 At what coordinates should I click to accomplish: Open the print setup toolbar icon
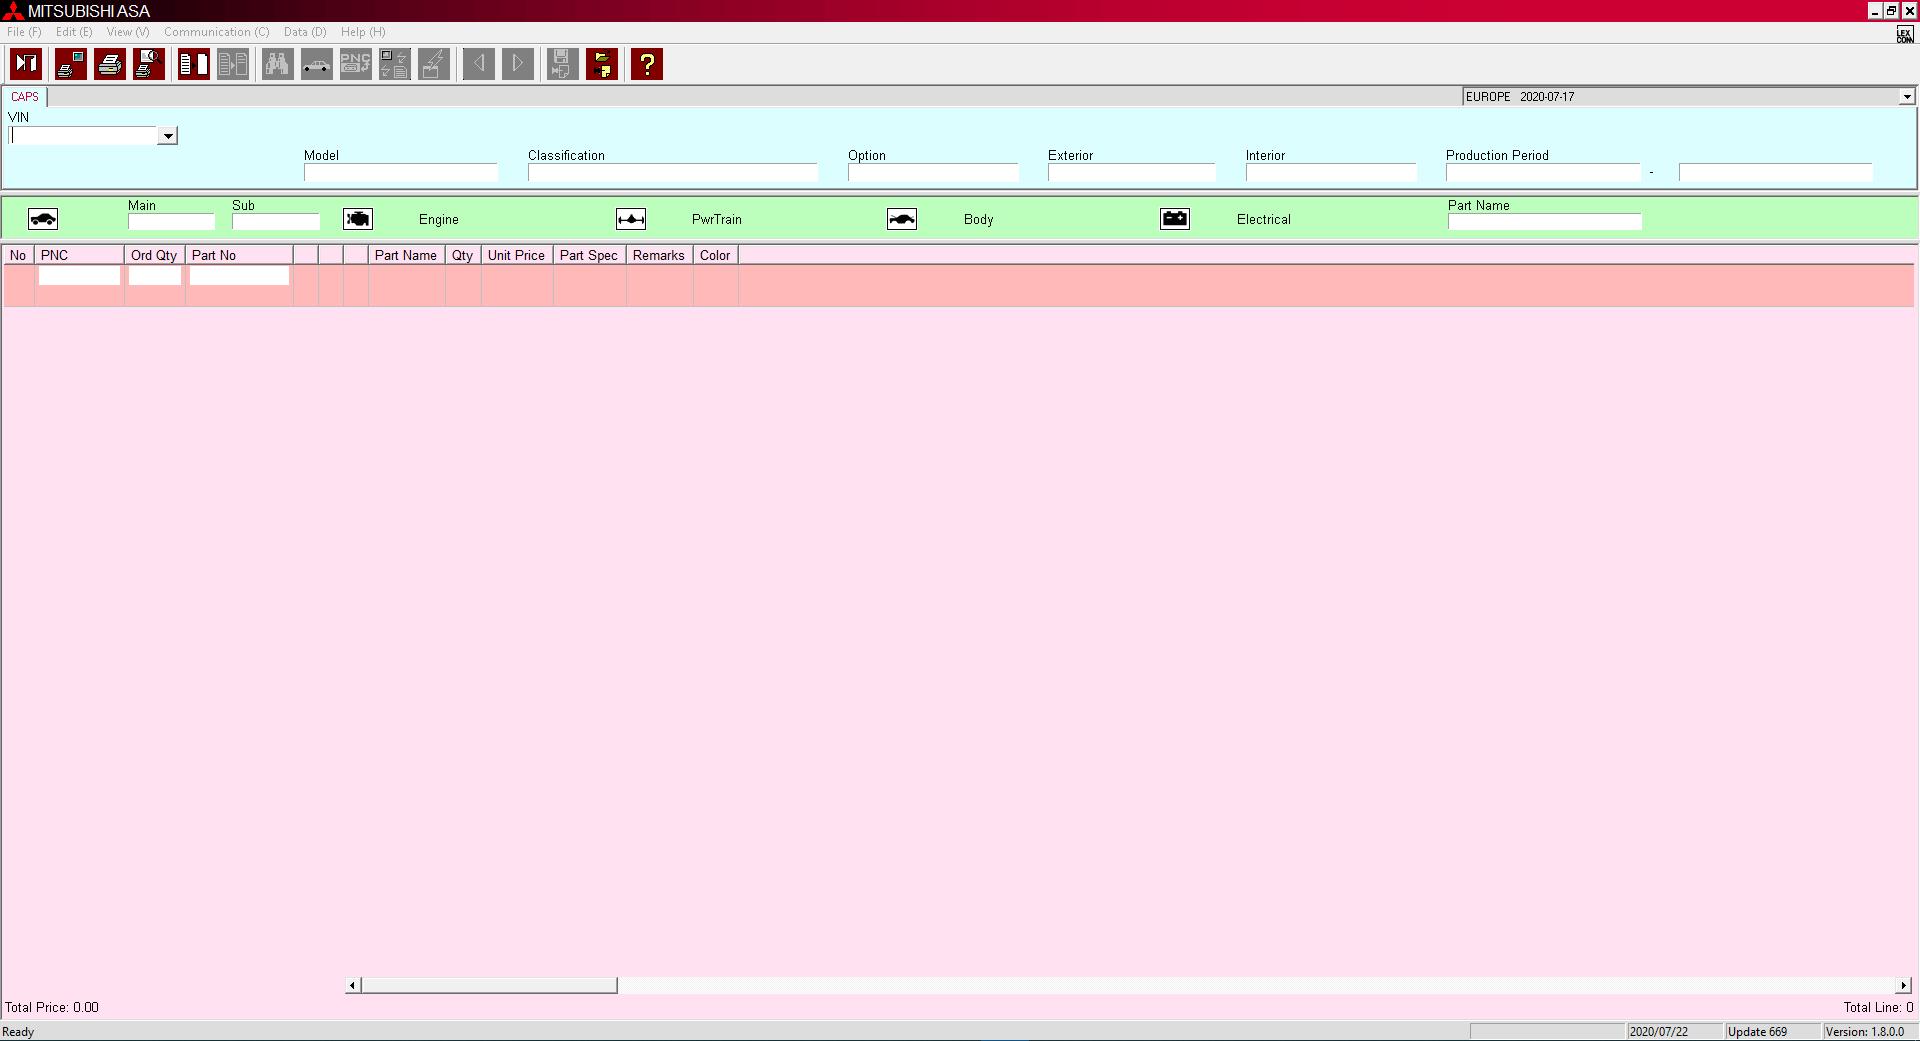click(70, 65)
